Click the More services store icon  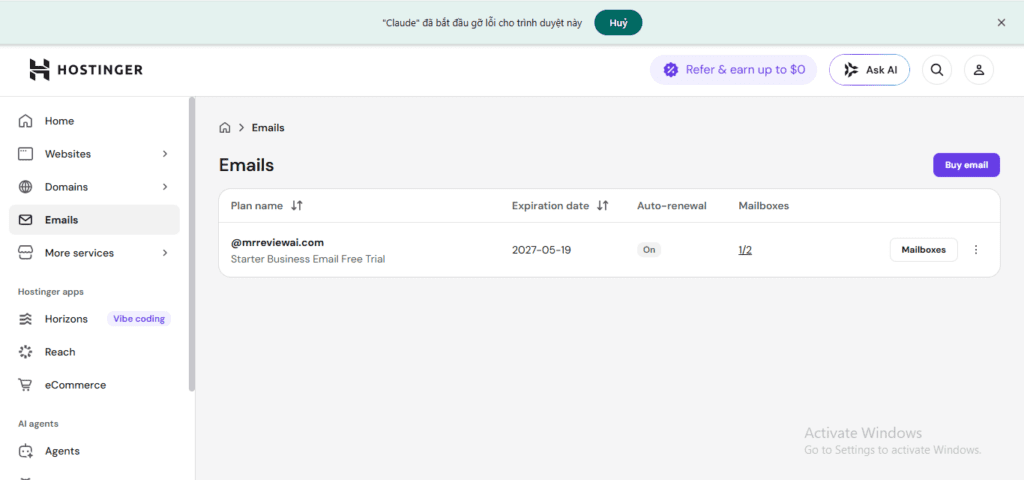25,253
